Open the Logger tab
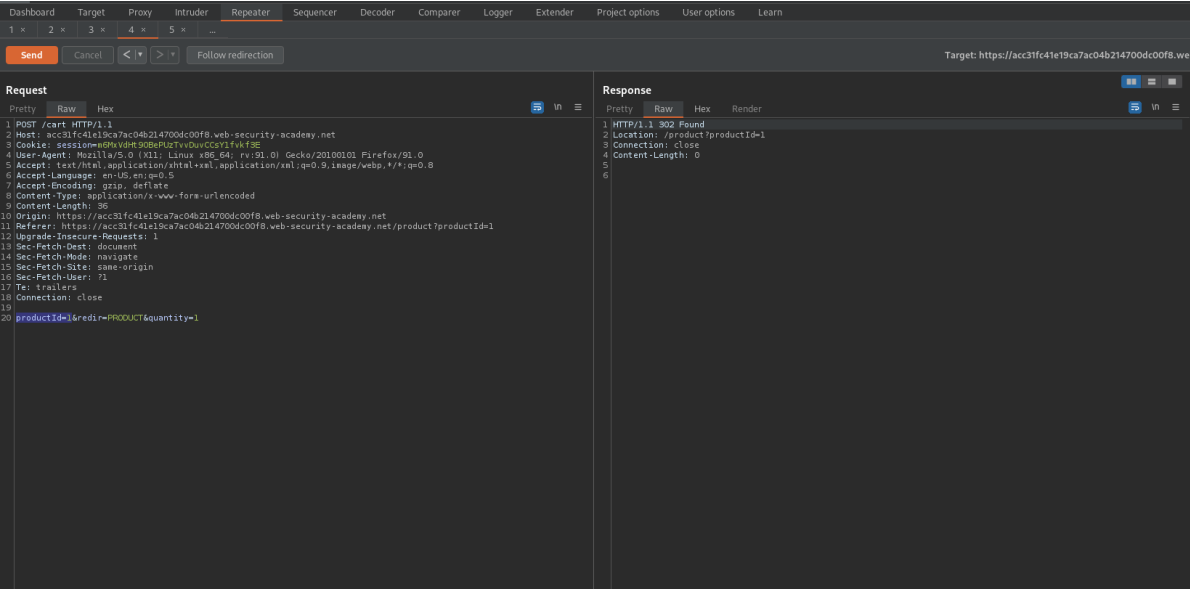The image size is (1190, 589). [x=498, y=12]
